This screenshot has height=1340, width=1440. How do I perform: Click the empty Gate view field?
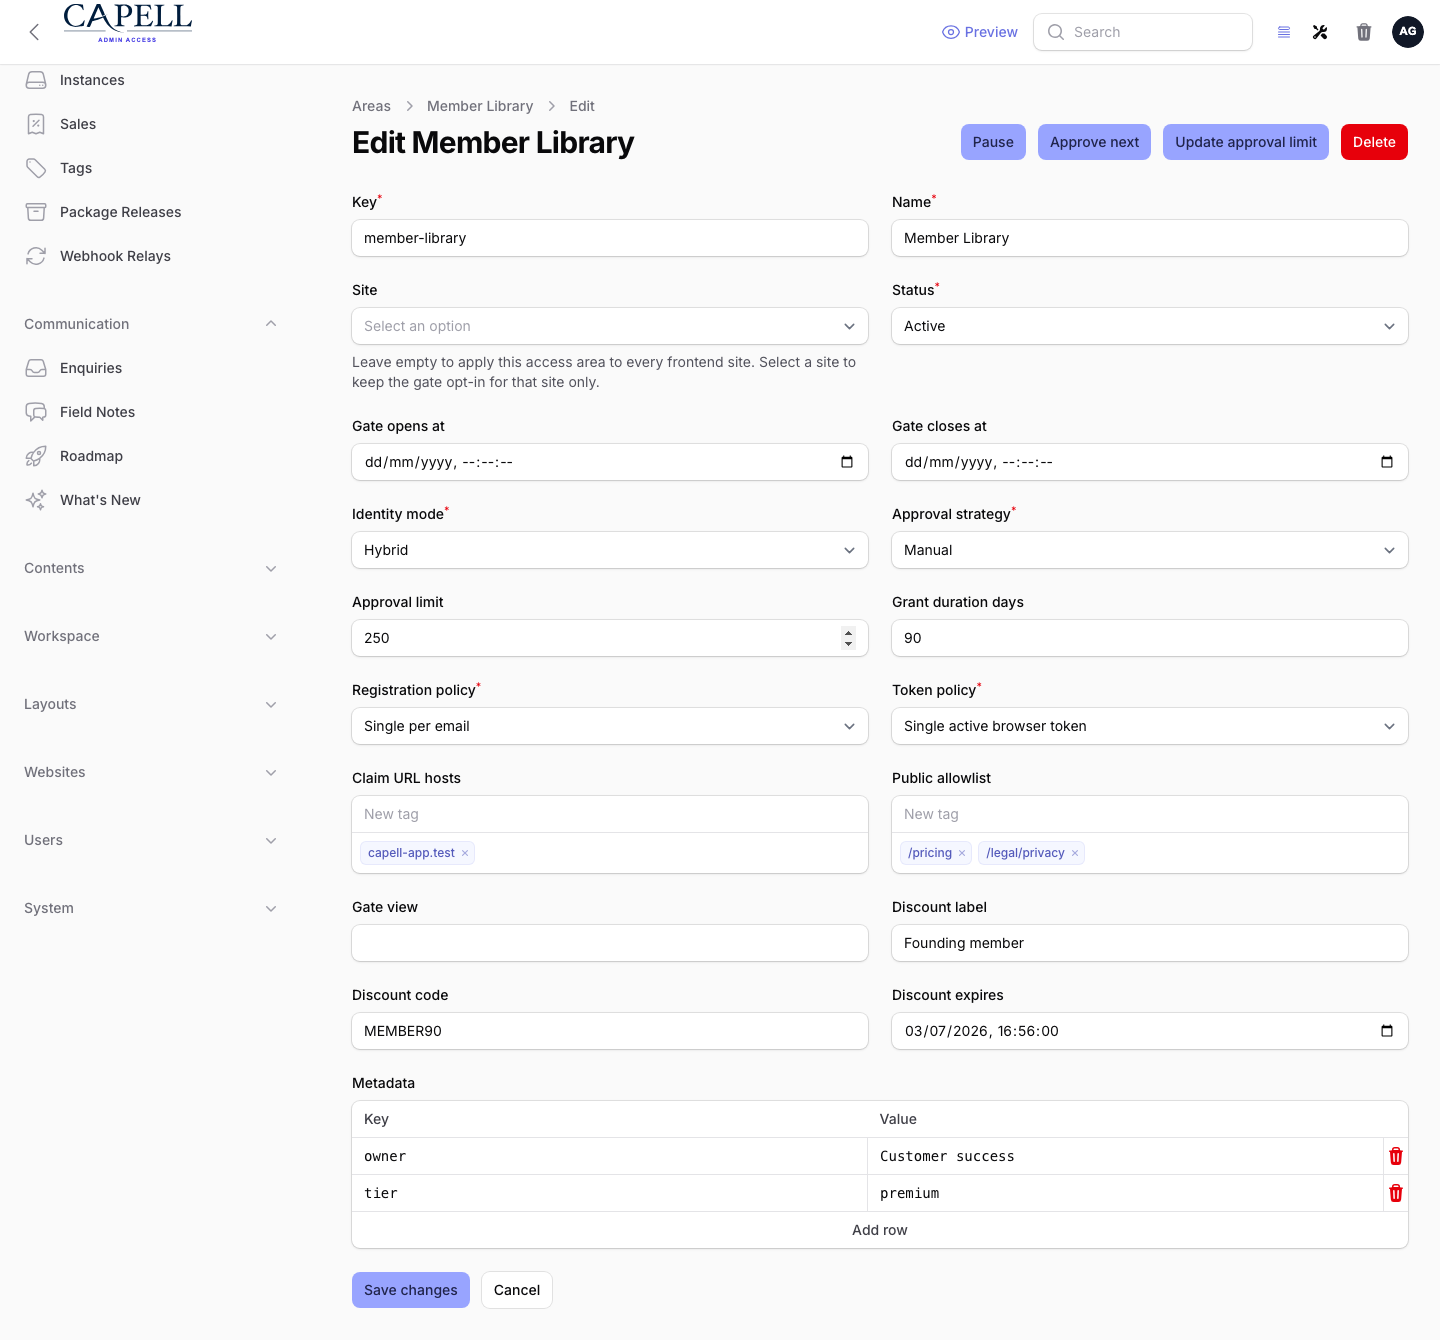[x=610, y=943]
